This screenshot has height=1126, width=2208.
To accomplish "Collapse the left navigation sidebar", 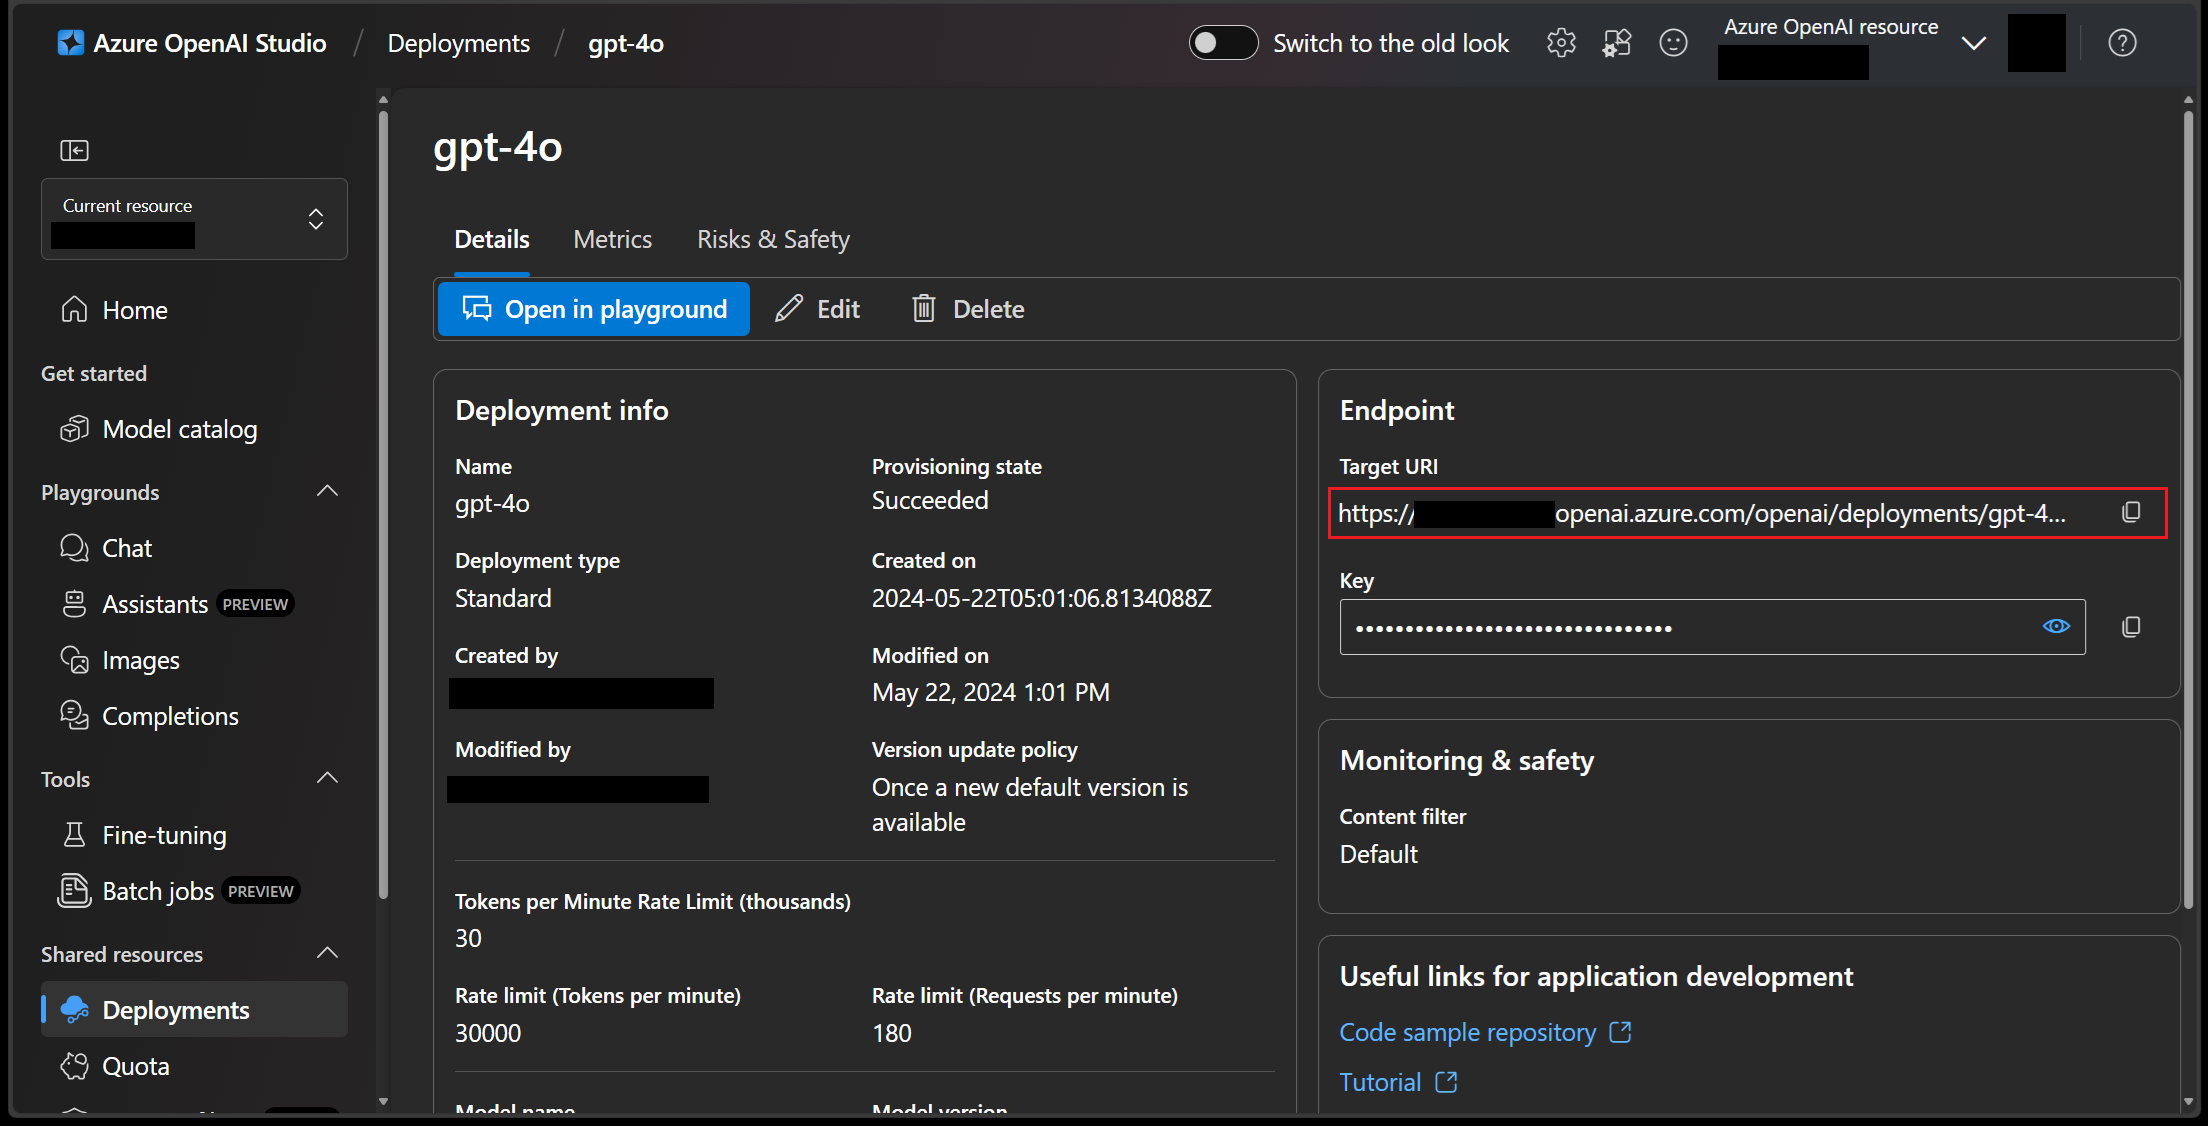I will pos(74,150).
